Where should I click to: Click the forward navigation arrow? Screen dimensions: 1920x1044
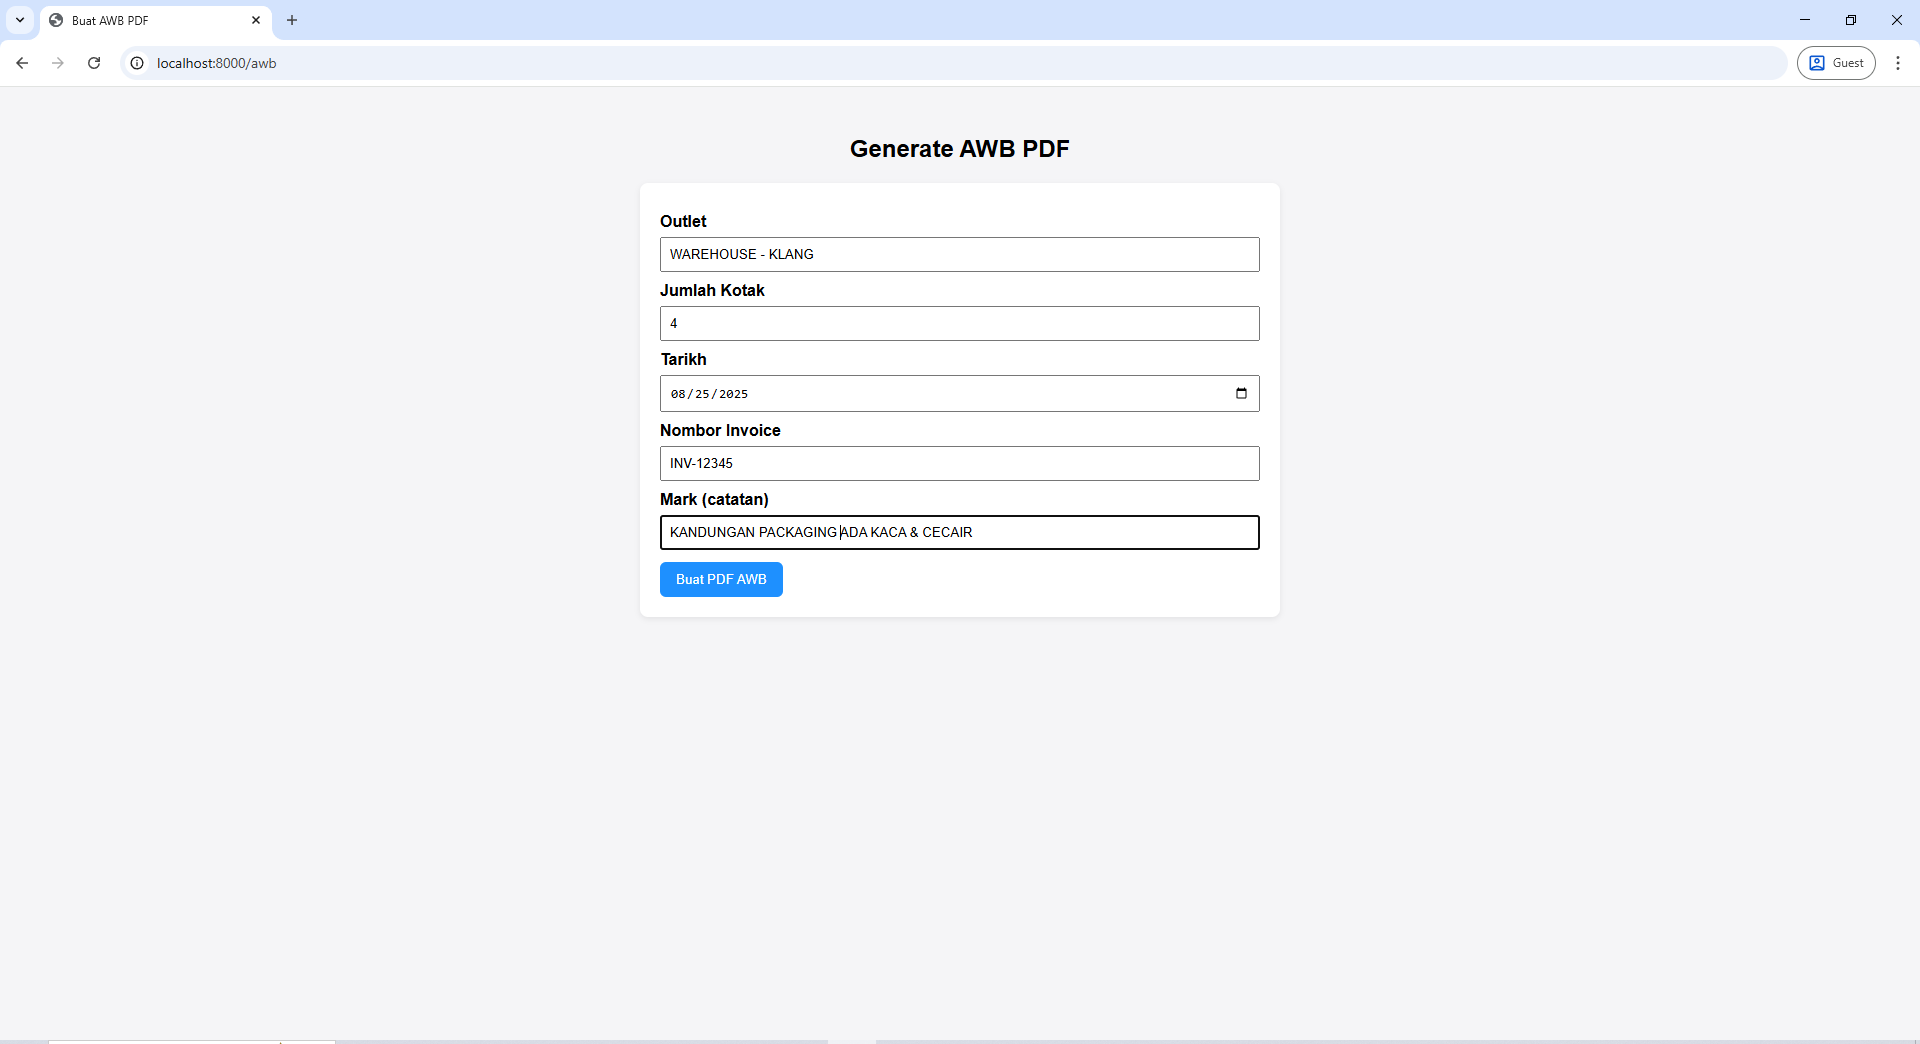[58, 62]
